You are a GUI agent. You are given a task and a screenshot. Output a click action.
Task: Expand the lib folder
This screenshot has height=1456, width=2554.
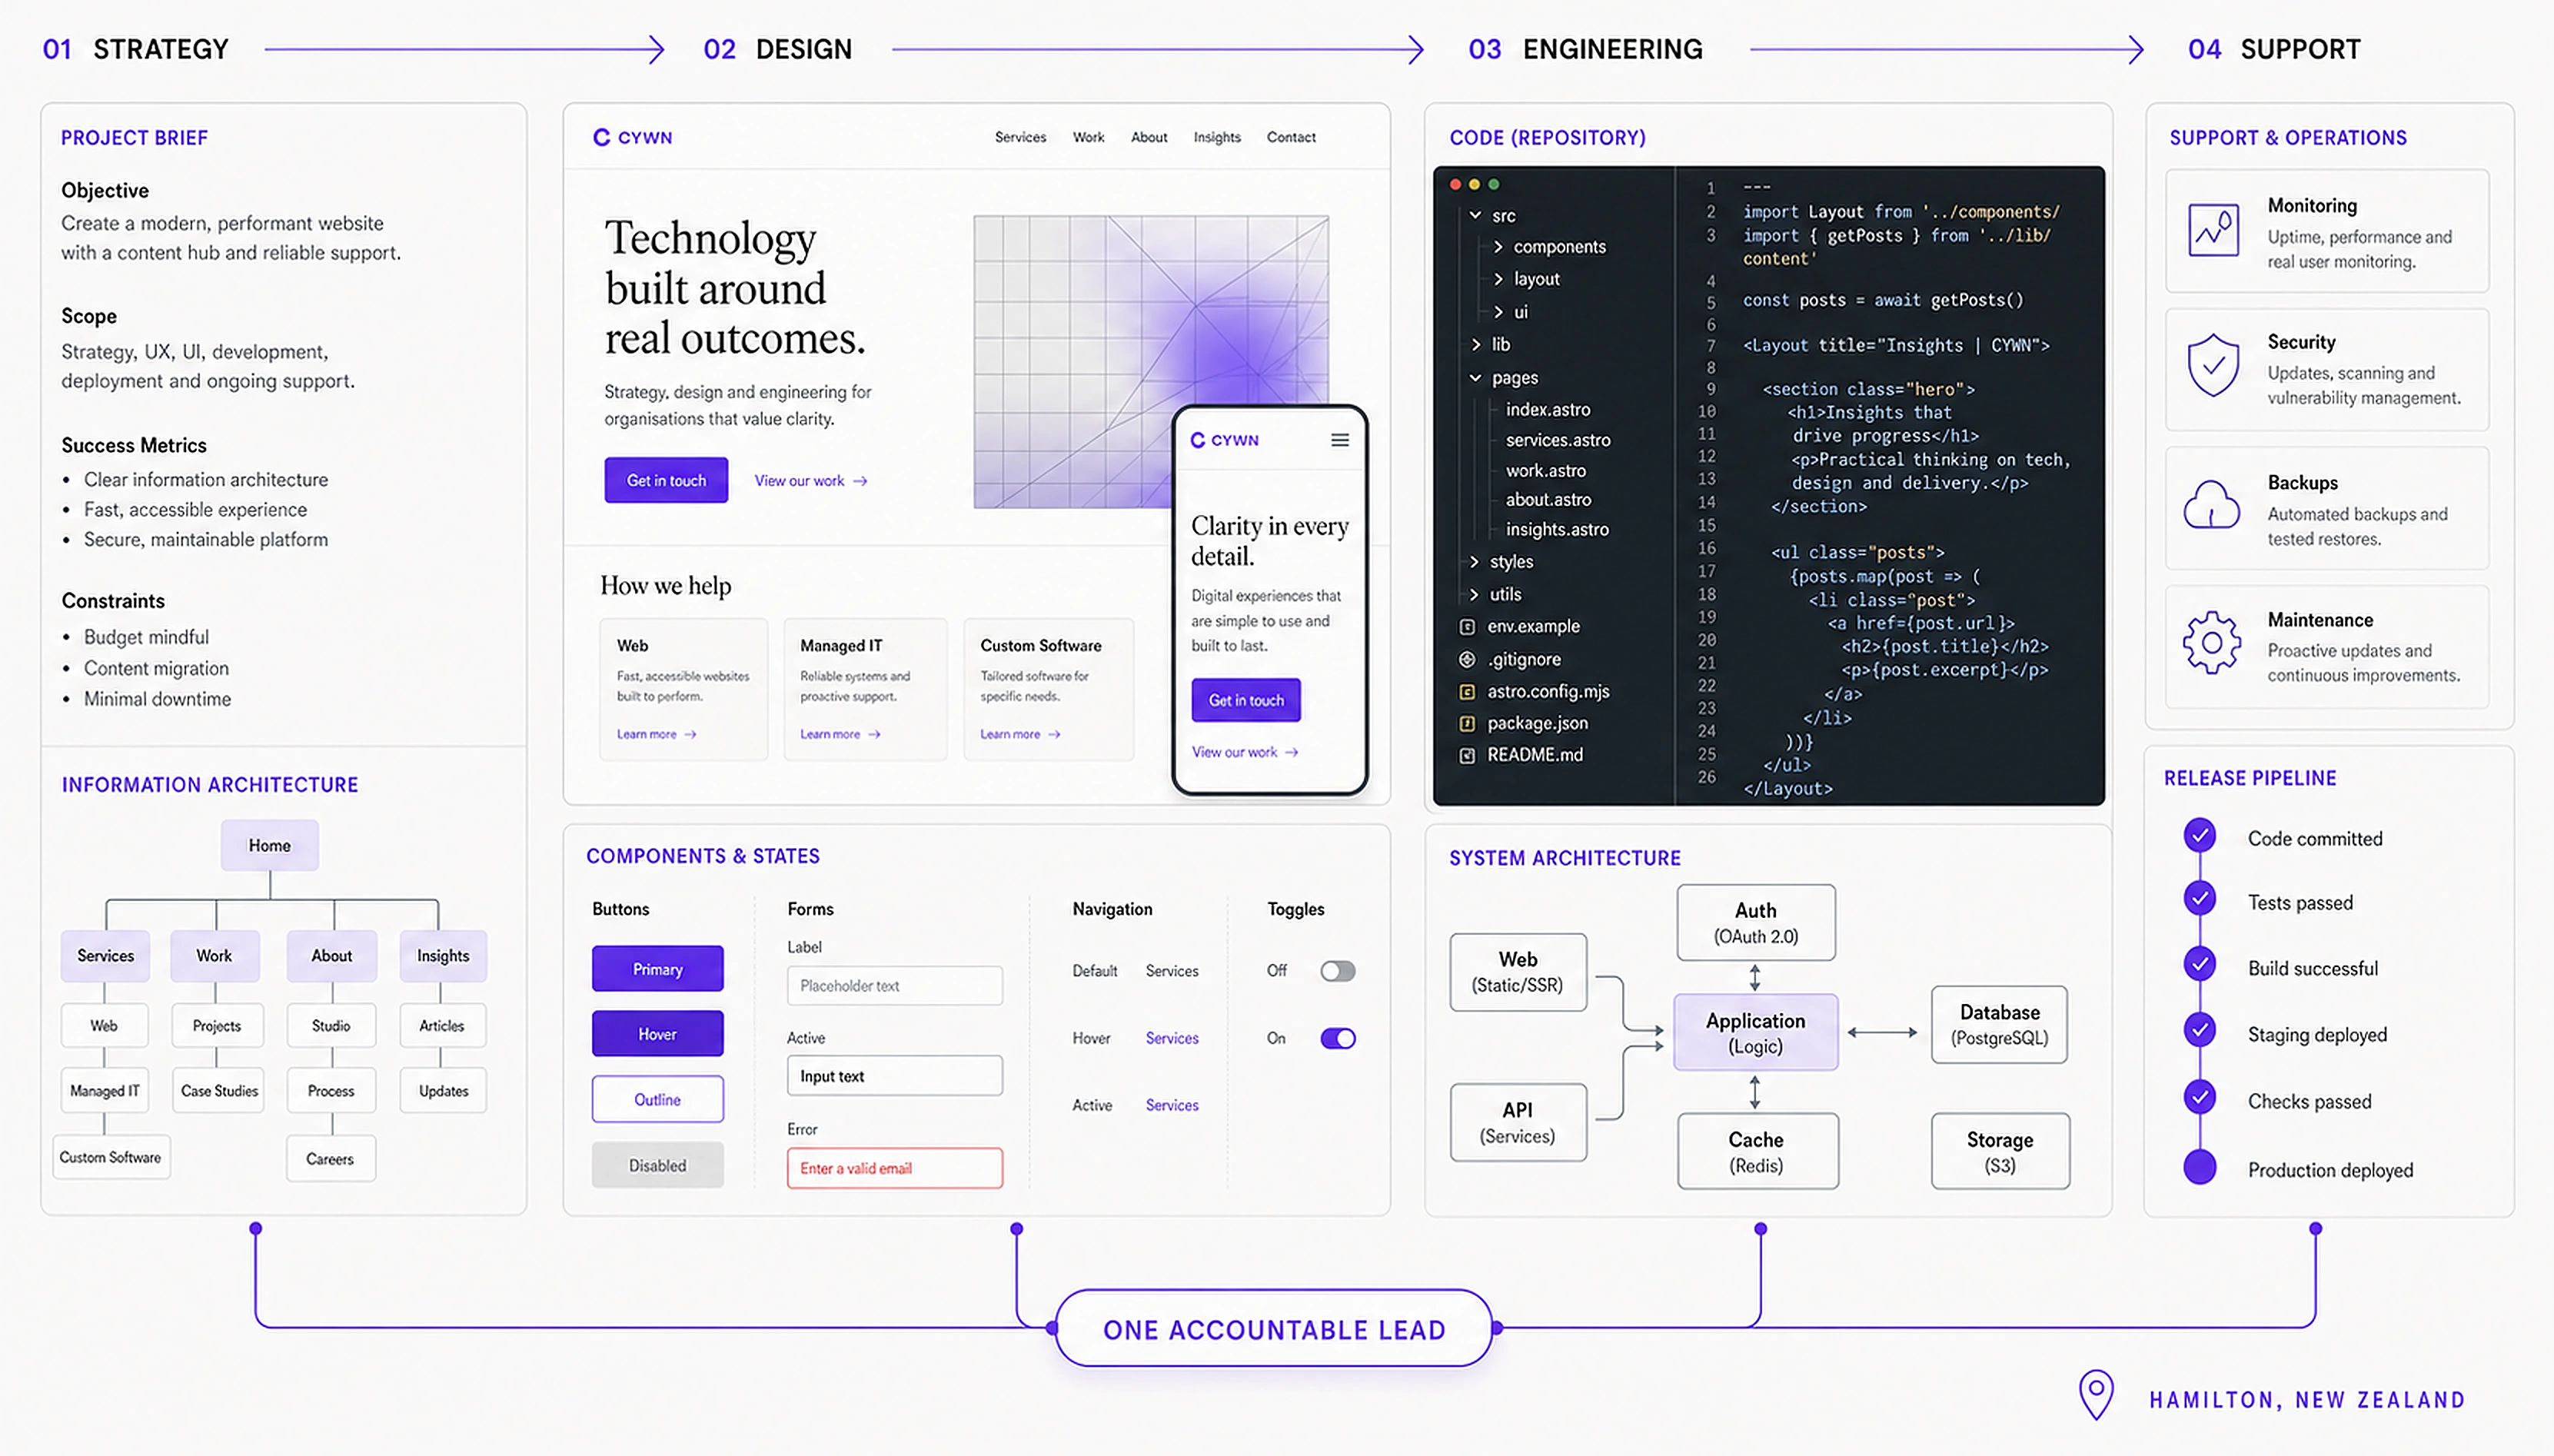[x=1476, y=344]
